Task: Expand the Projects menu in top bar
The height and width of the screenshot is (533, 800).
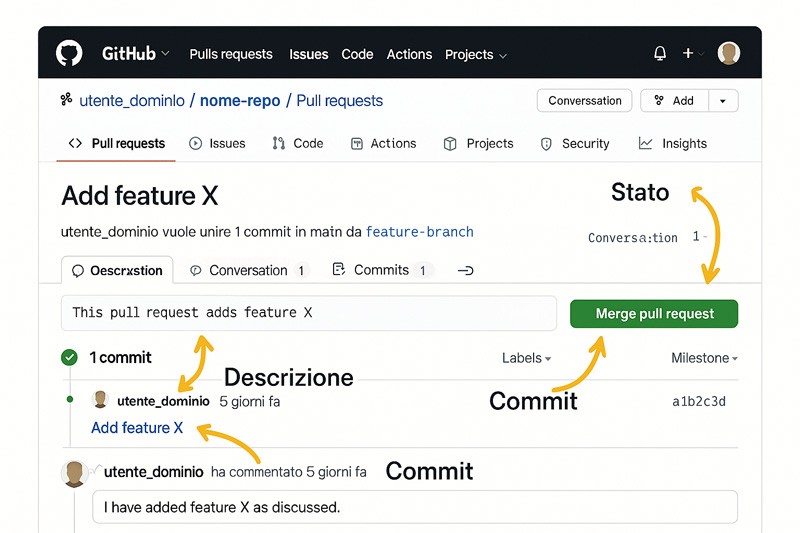Action: pyautogui.click(x=476, y=55)
